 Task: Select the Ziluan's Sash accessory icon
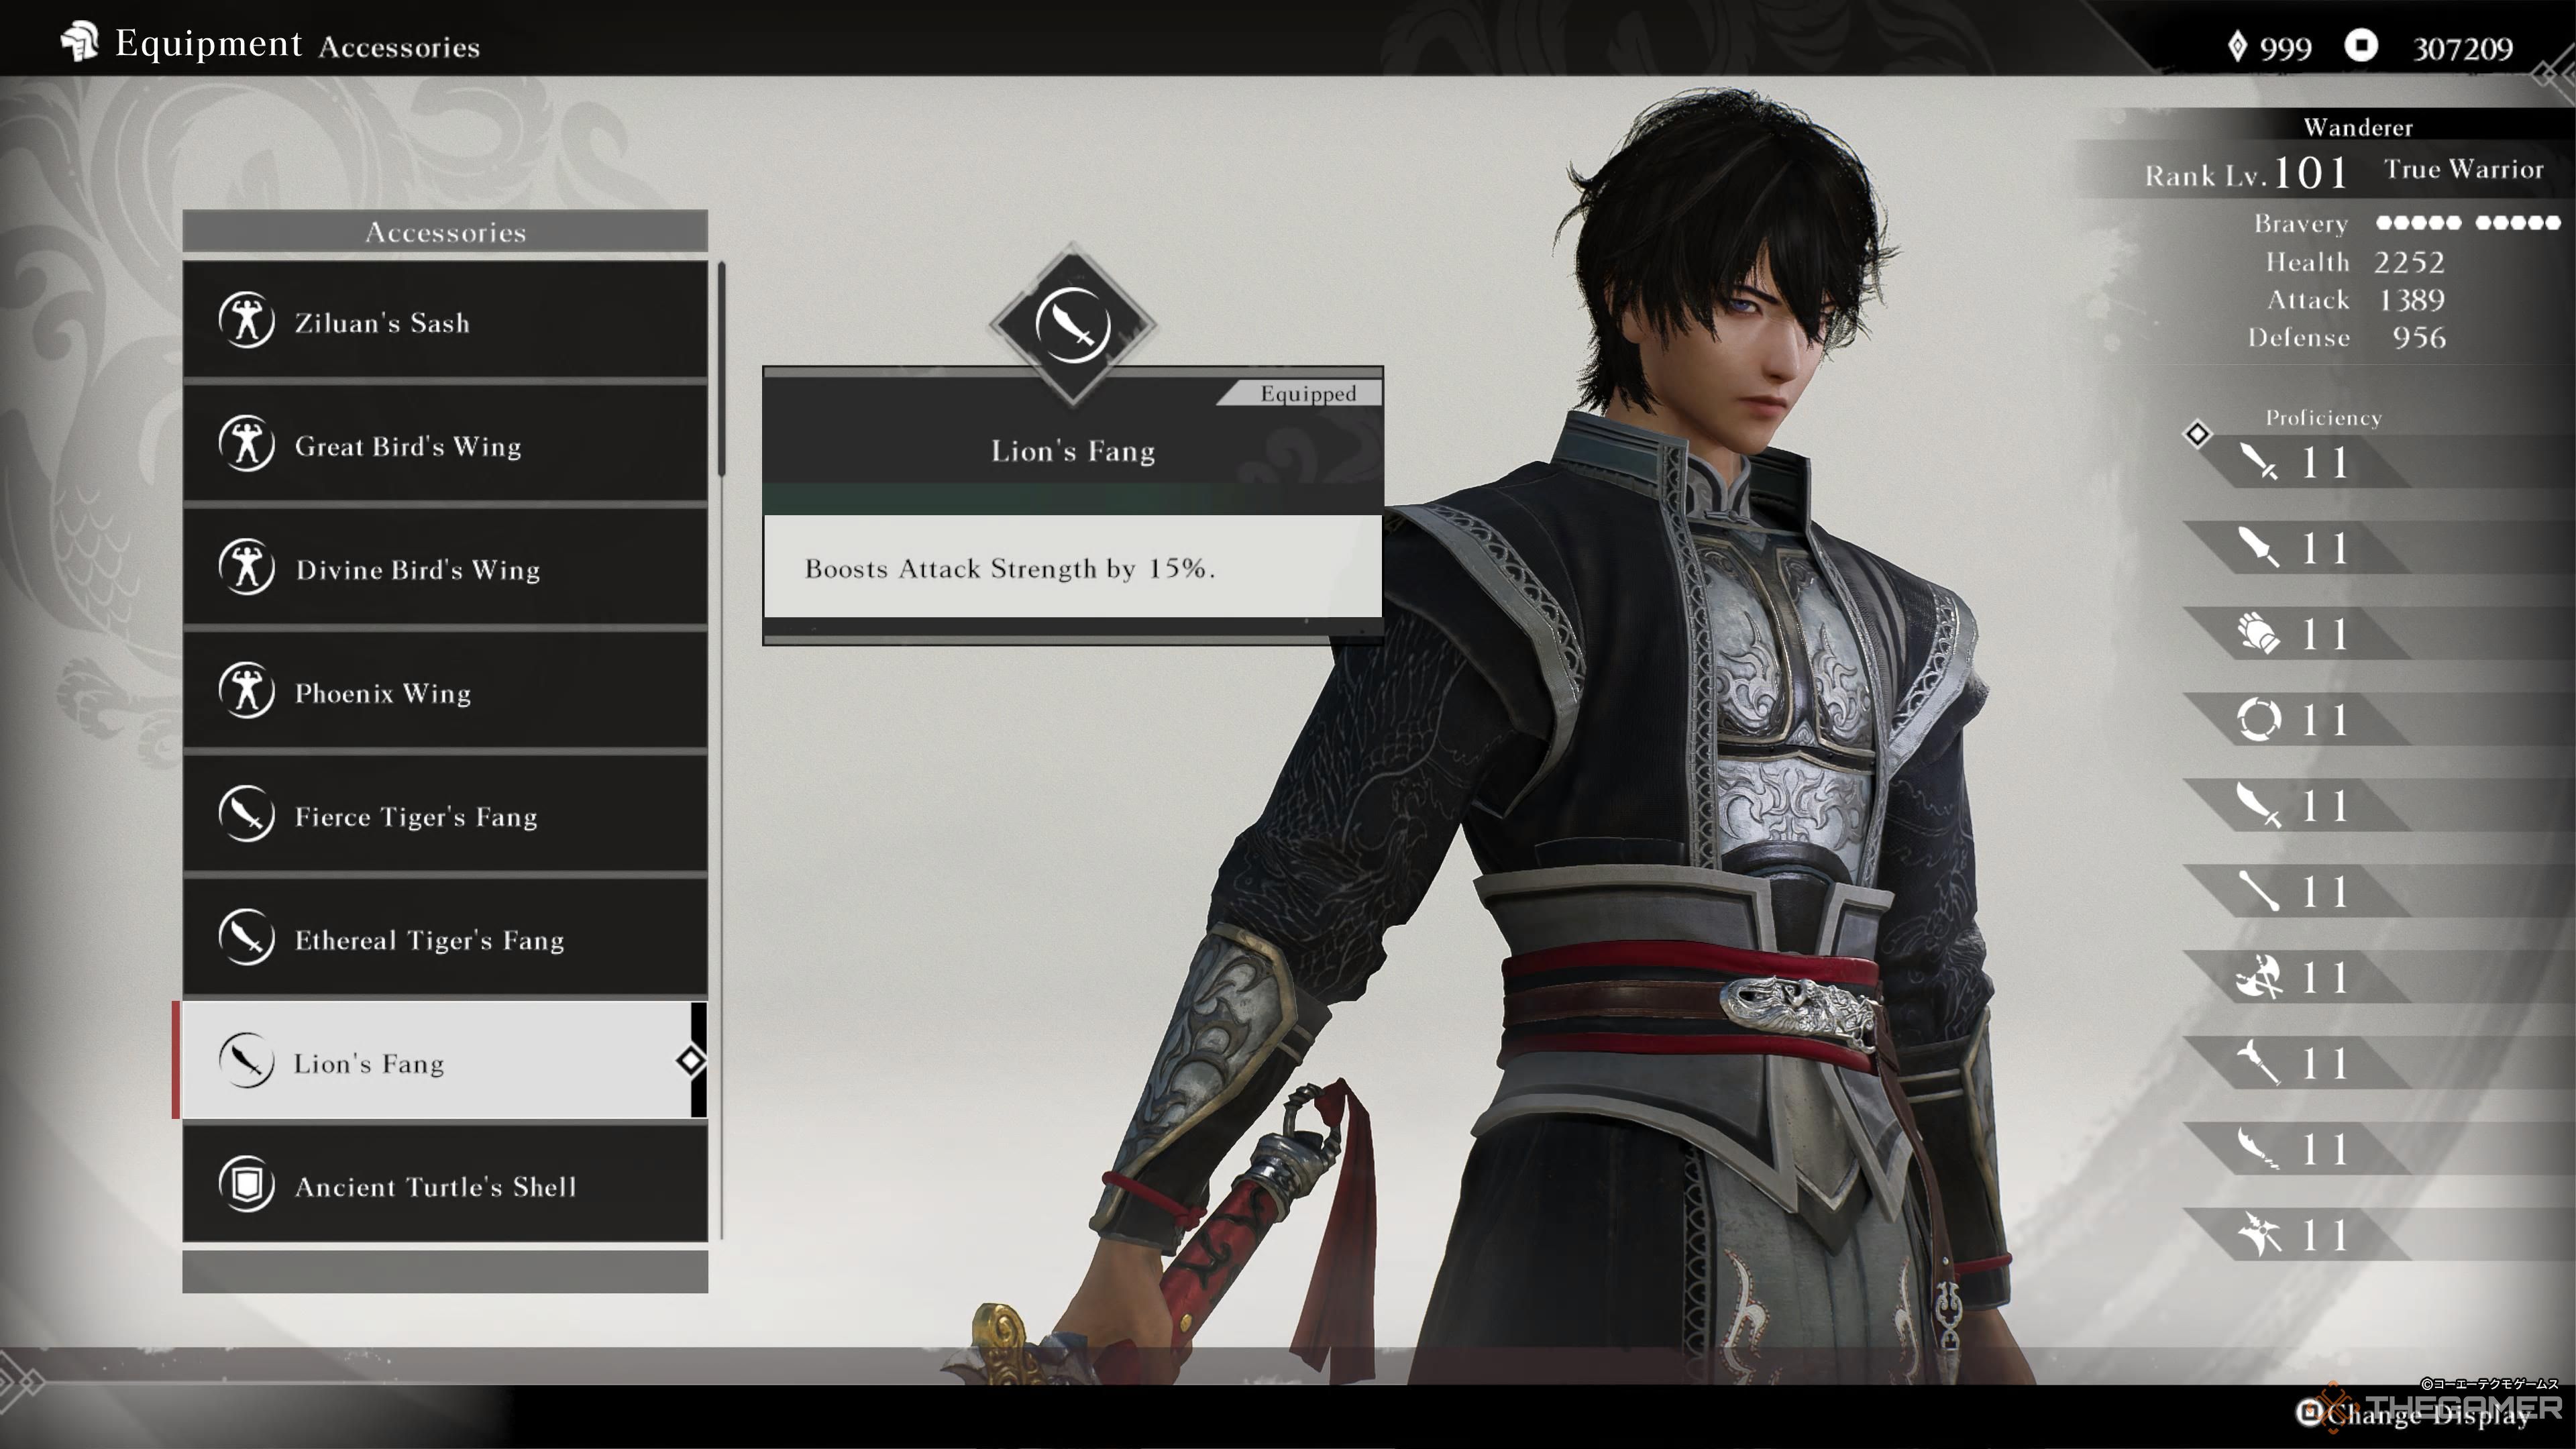click(x=248, y=322)
